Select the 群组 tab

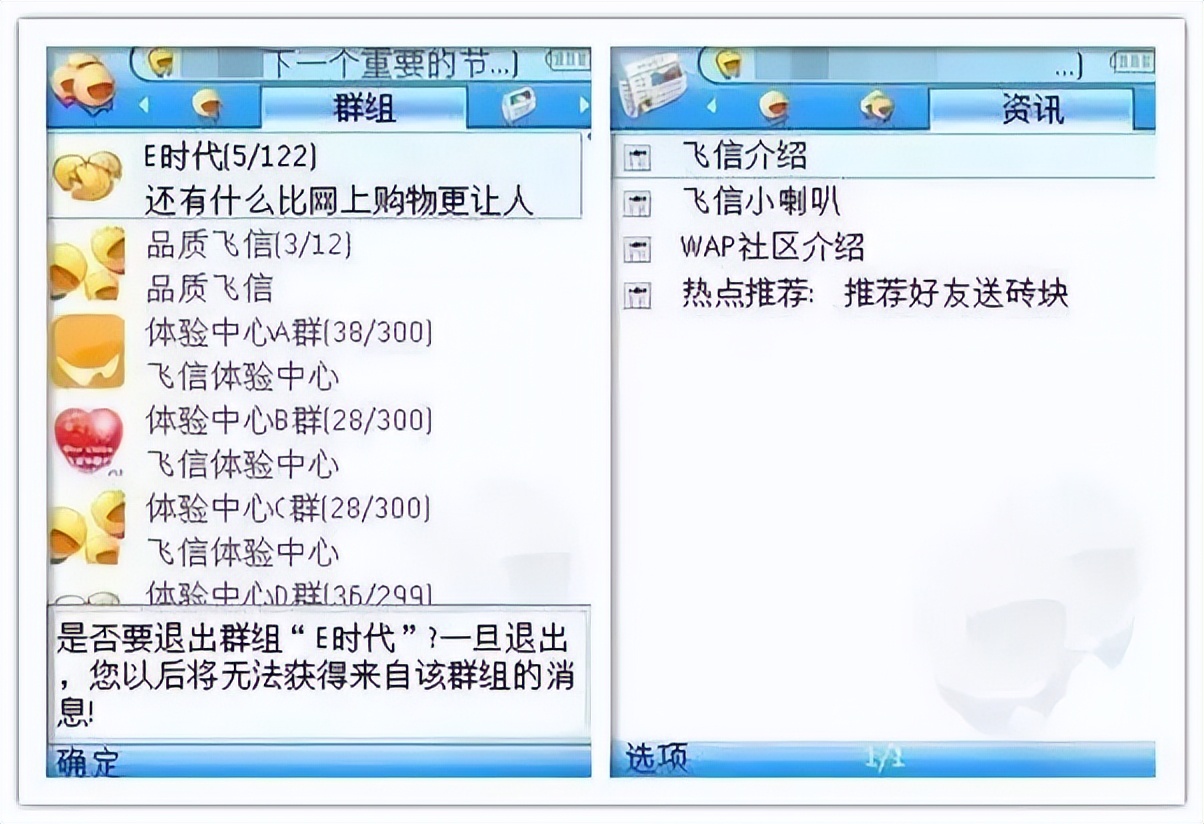(x=363, y=106)
